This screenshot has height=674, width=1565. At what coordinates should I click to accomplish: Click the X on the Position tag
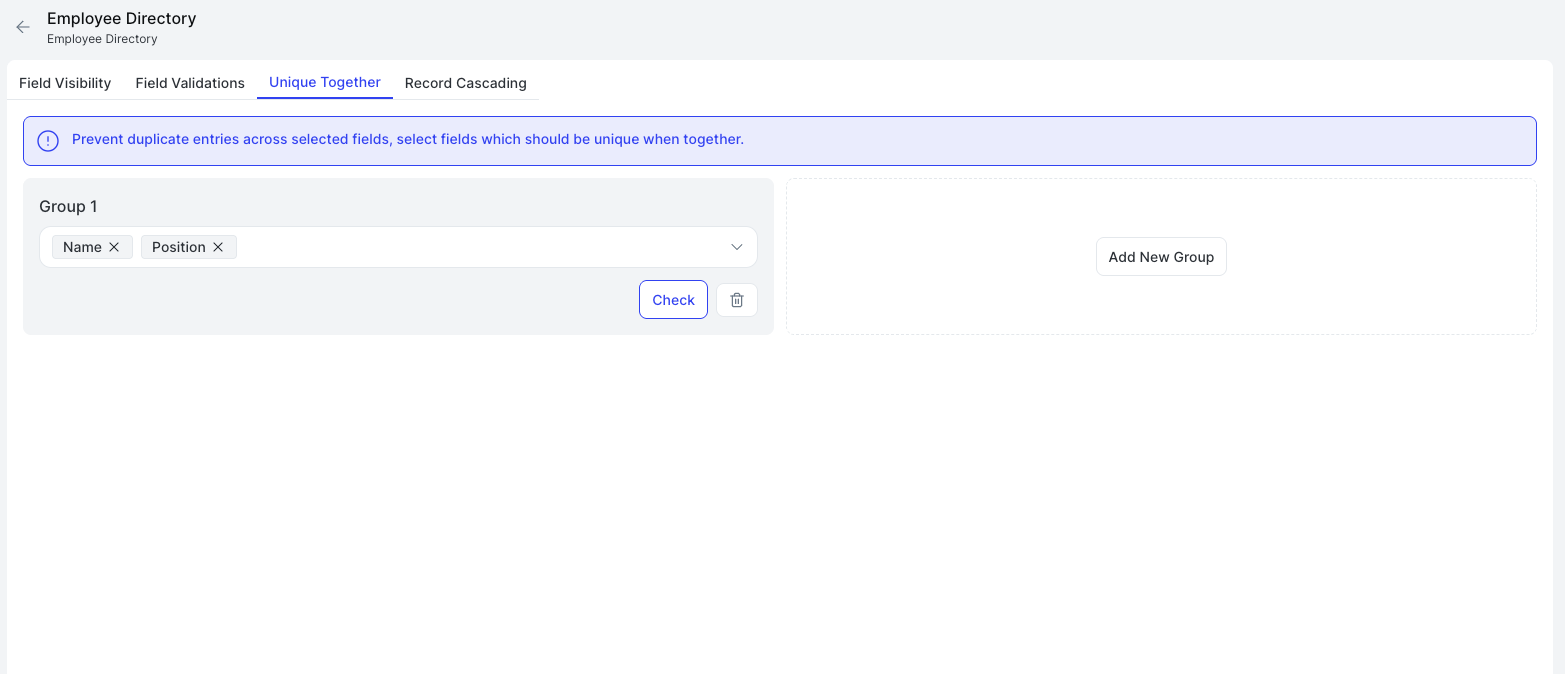point(218,246)
